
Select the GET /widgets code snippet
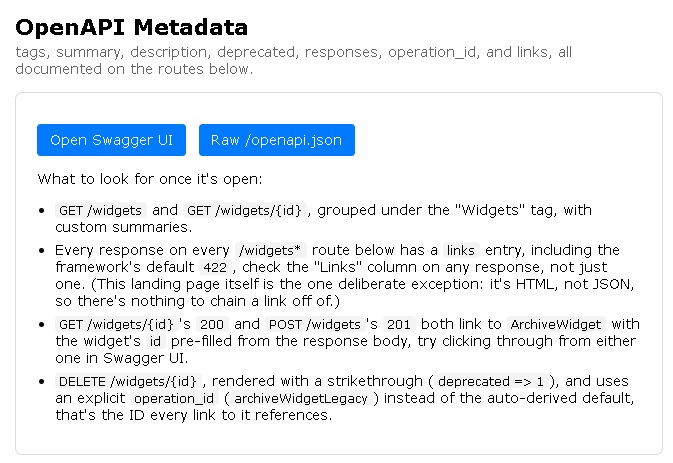(100, 210)
